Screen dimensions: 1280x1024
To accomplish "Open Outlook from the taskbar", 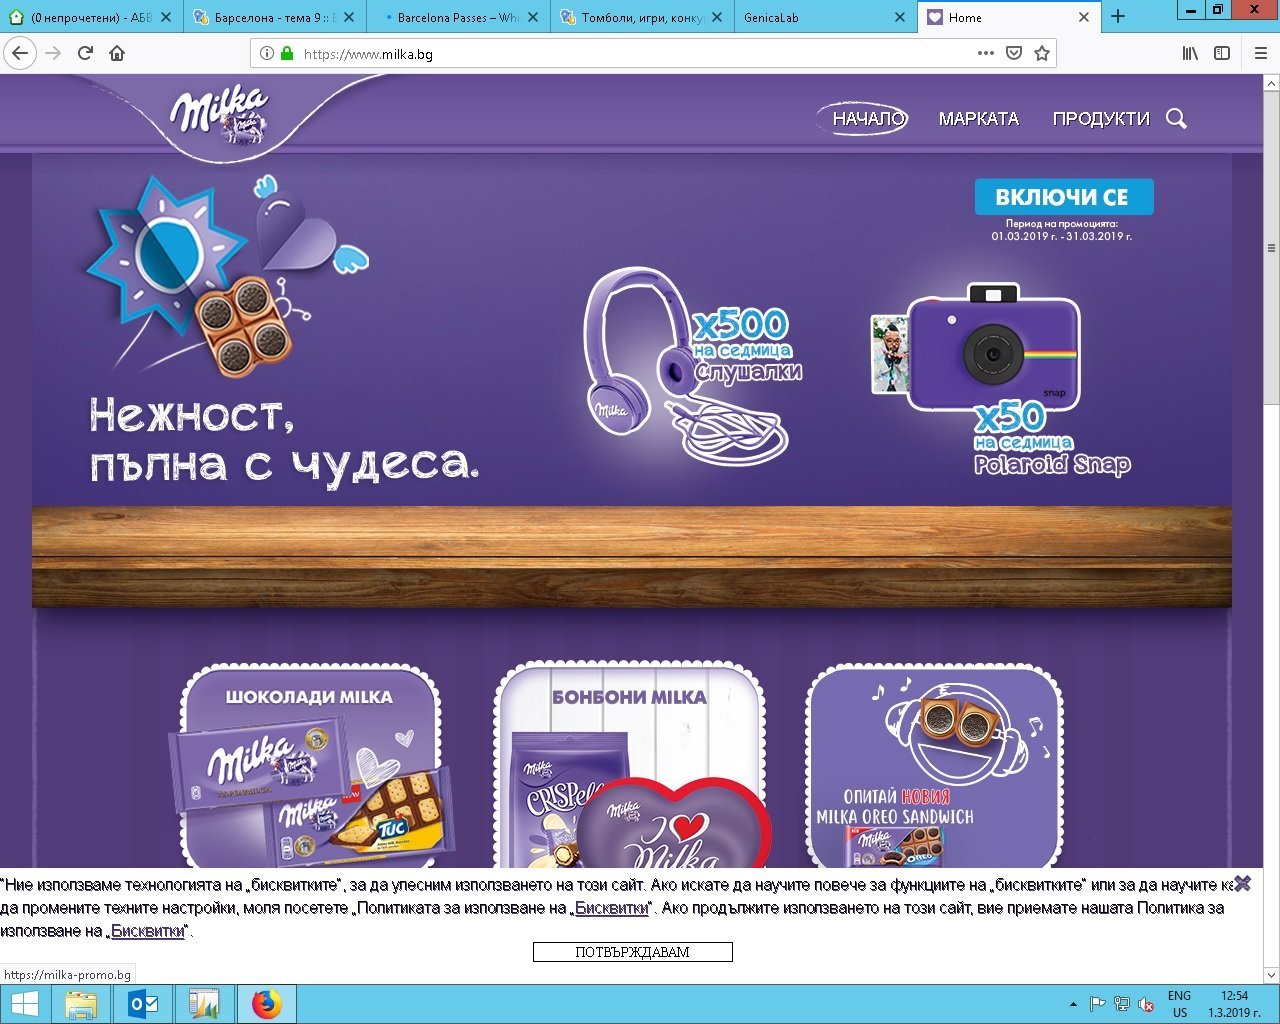I will (x=143, y=1004).
